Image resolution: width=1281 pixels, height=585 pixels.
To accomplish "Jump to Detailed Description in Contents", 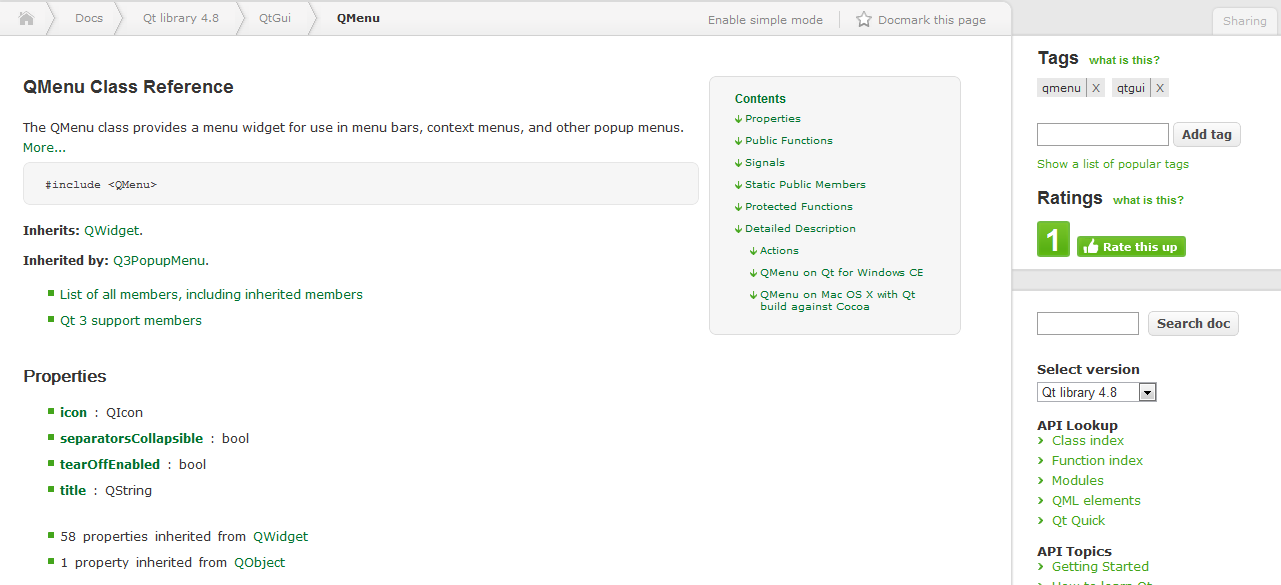I will click(800, 229).
